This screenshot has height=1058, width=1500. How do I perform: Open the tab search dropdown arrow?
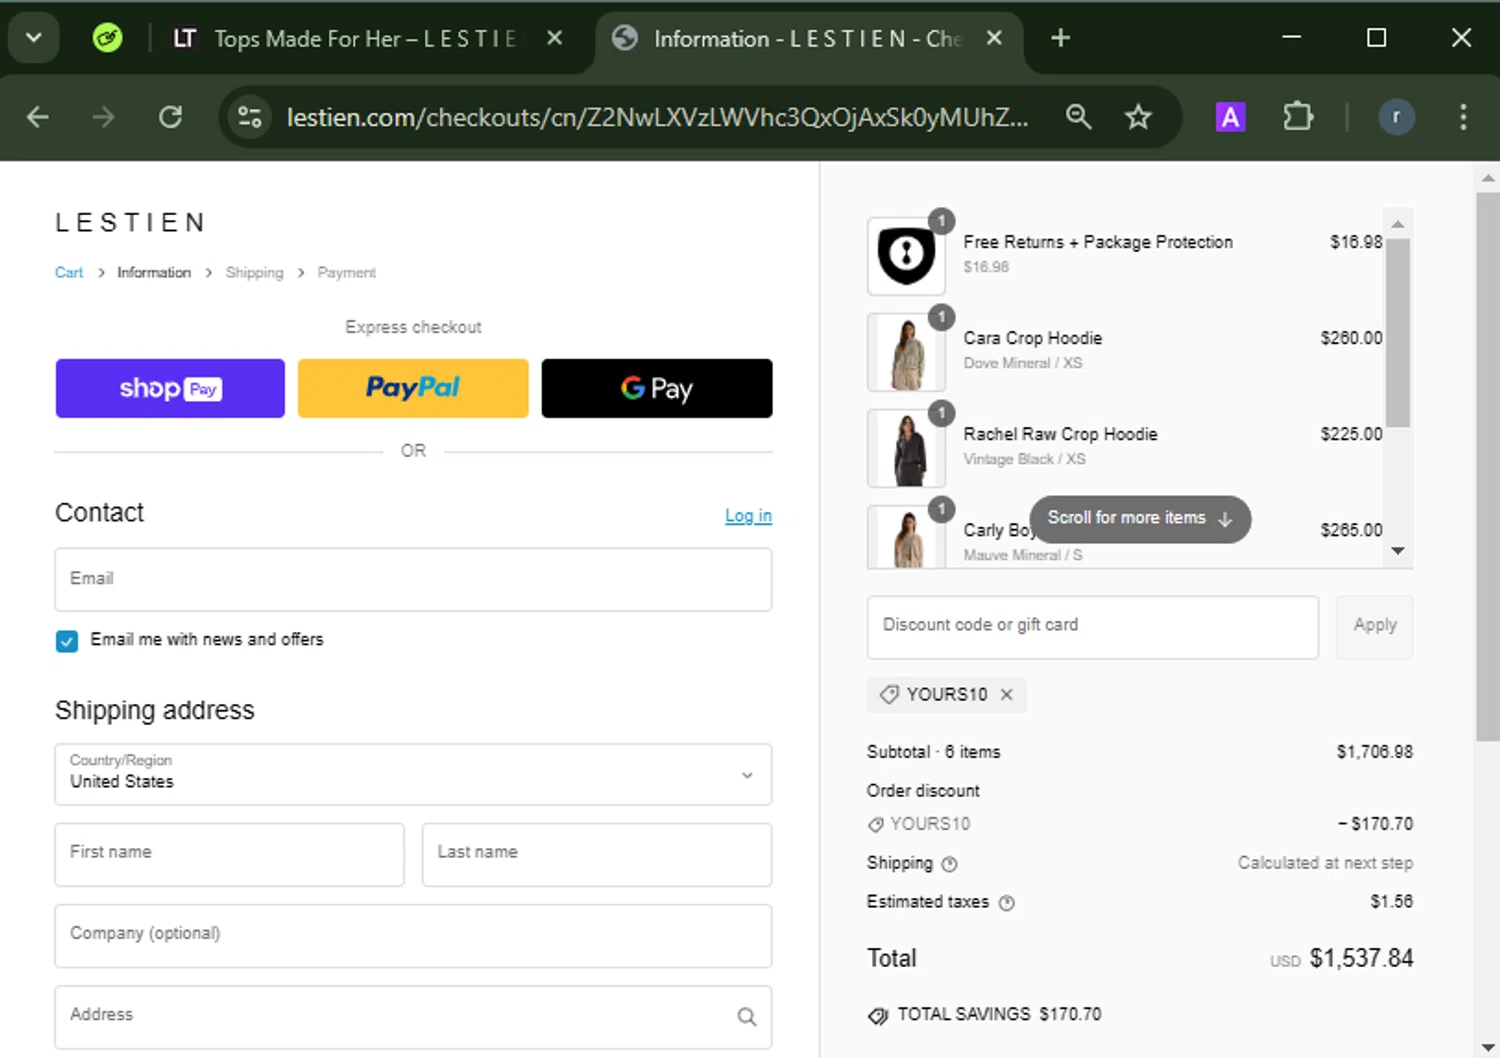[34, 38]
